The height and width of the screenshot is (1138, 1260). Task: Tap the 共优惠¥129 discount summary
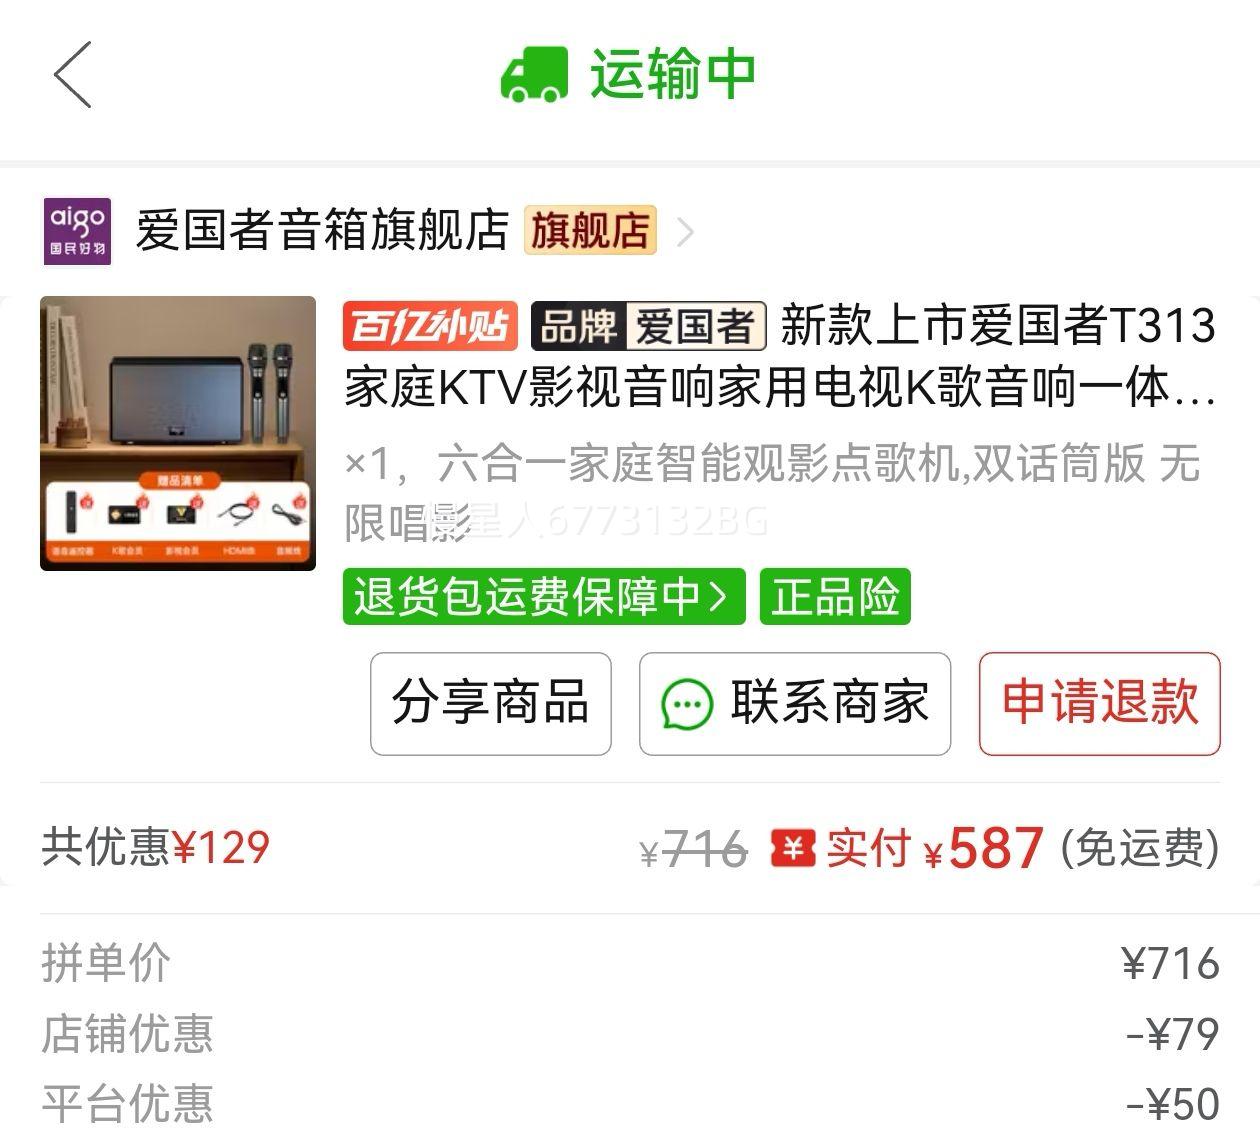(x=156, y=847)
